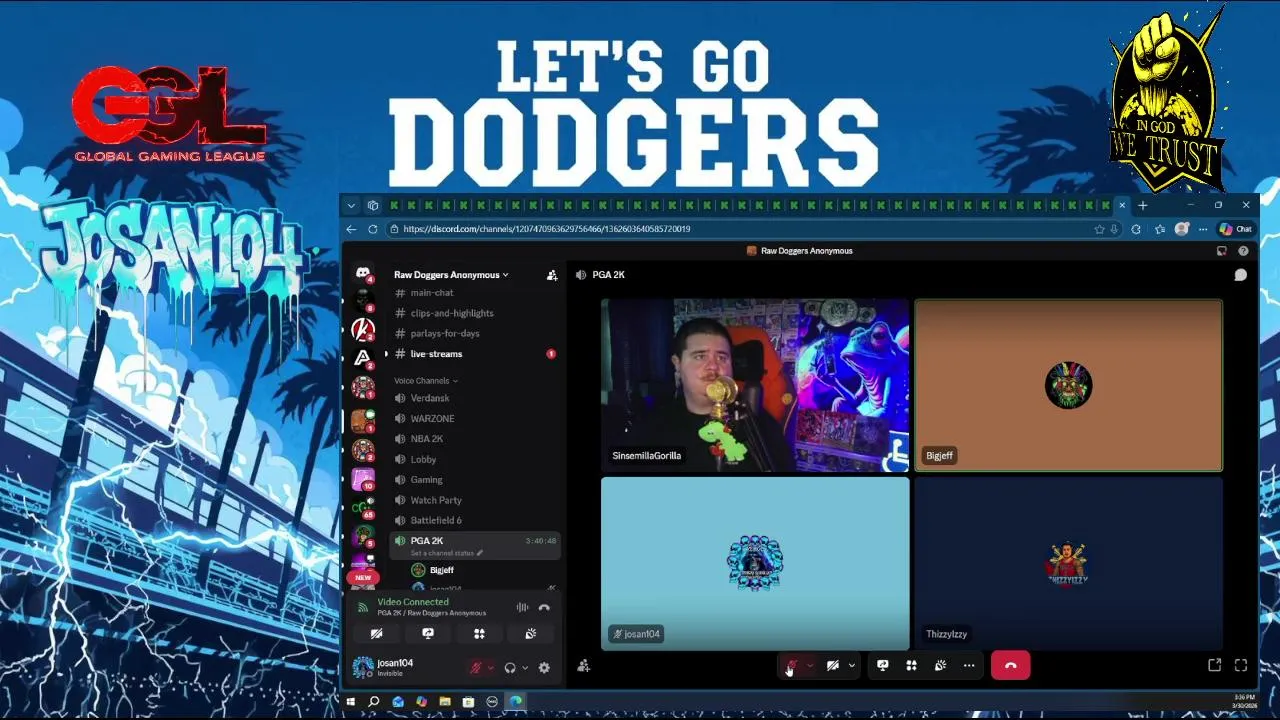Share screen from the bottom call bar
This screenshot has width=1280, height=720.
click(882, 665)
